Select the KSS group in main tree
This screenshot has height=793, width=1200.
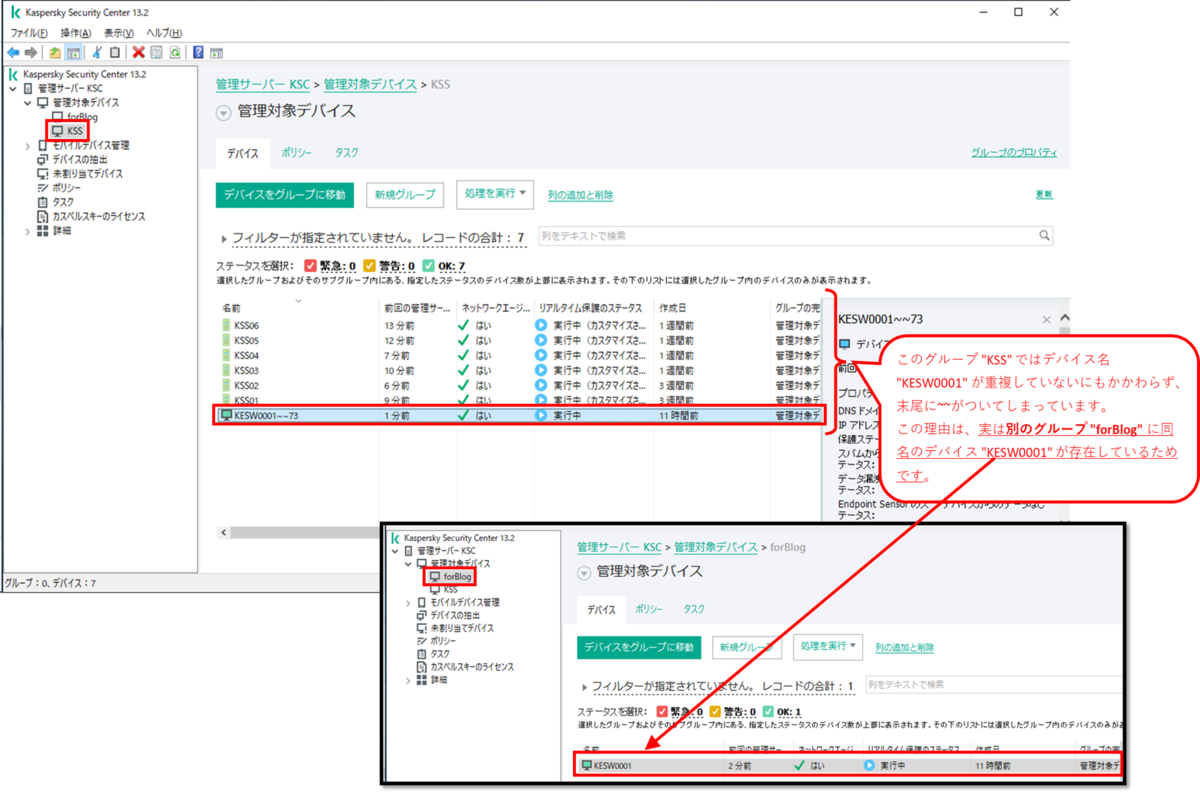point(68,131)
